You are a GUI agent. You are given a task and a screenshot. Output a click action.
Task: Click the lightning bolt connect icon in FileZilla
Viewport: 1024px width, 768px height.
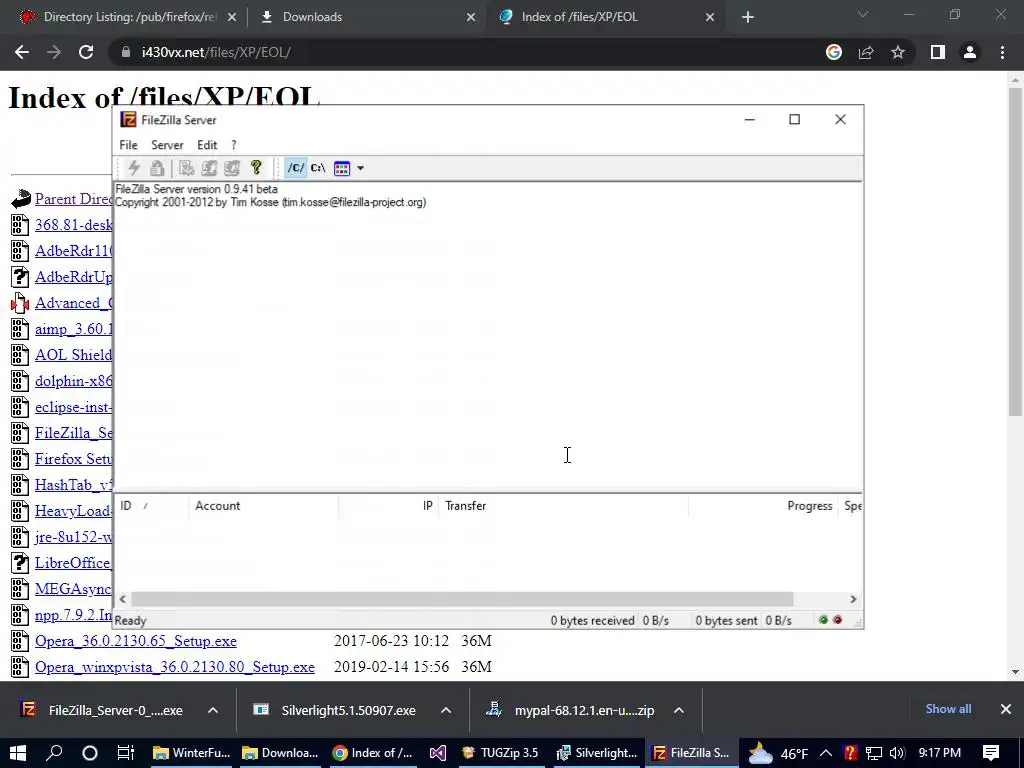click(134, 168)
